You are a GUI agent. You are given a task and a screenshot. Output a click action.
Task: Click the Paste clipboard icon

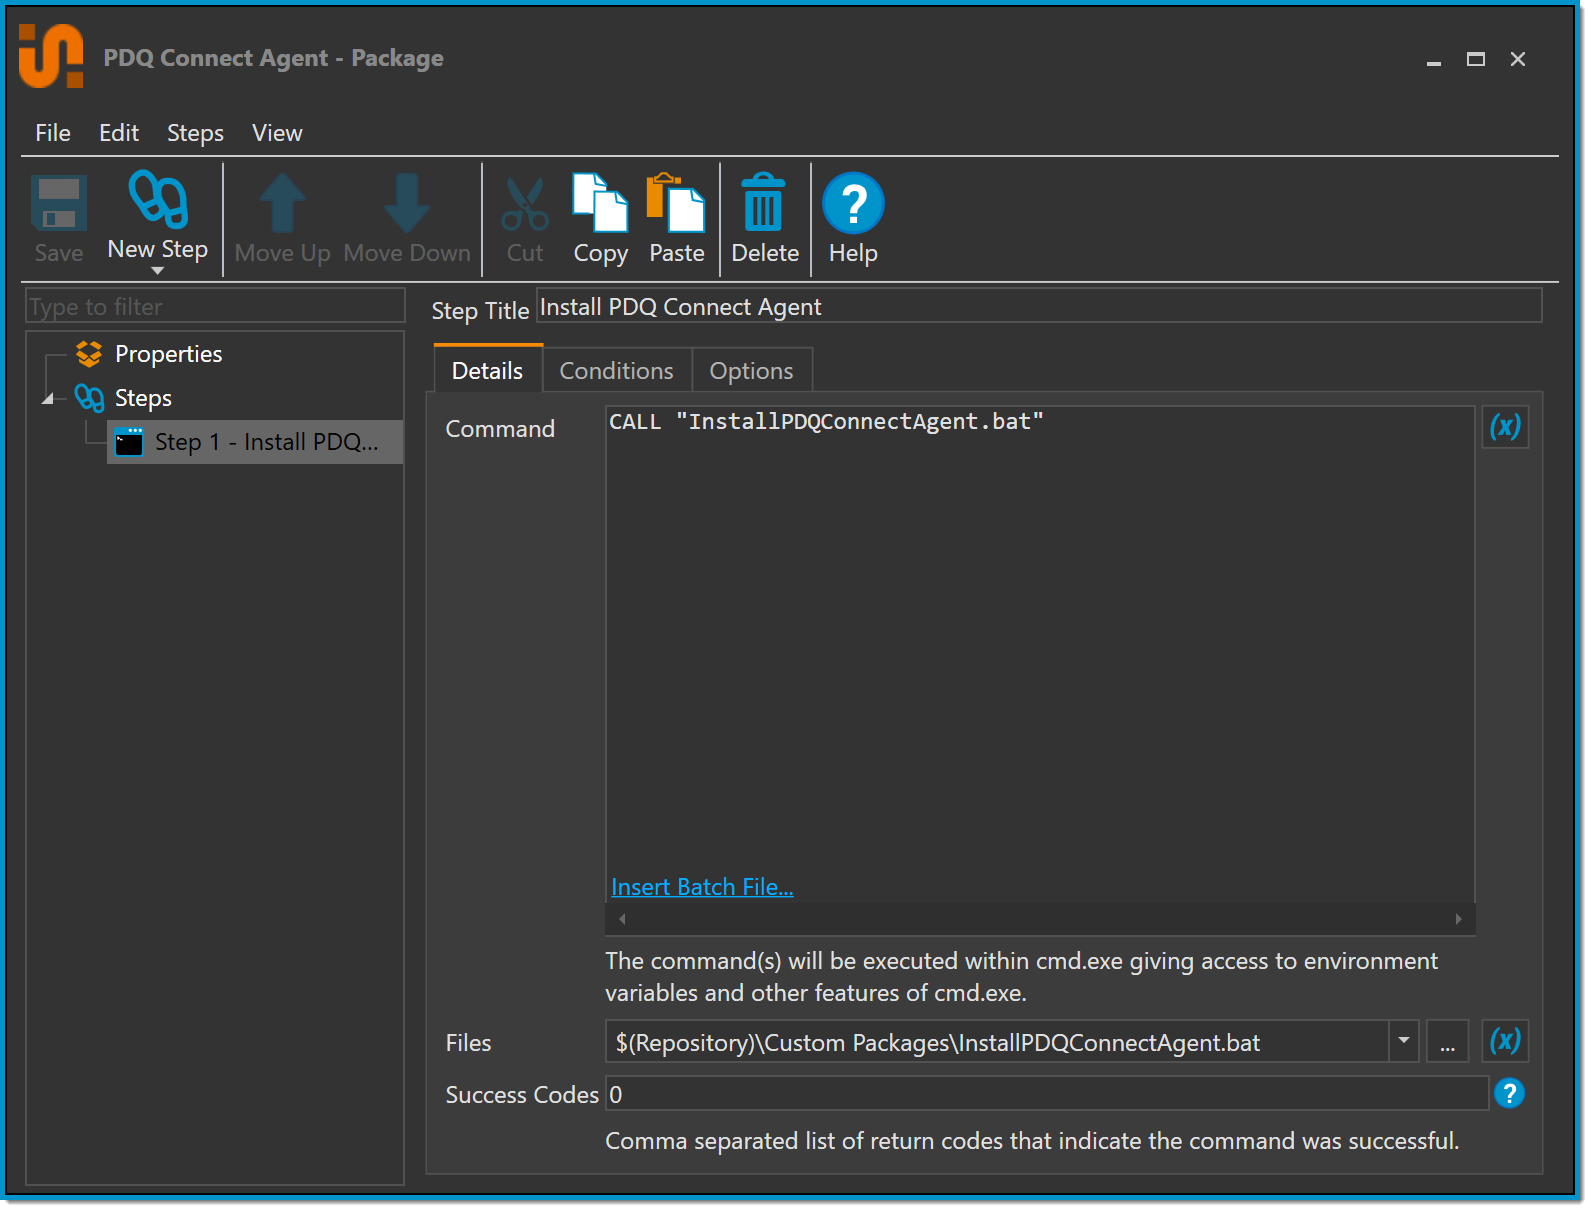pyautogui.click(x=676, y=202)
